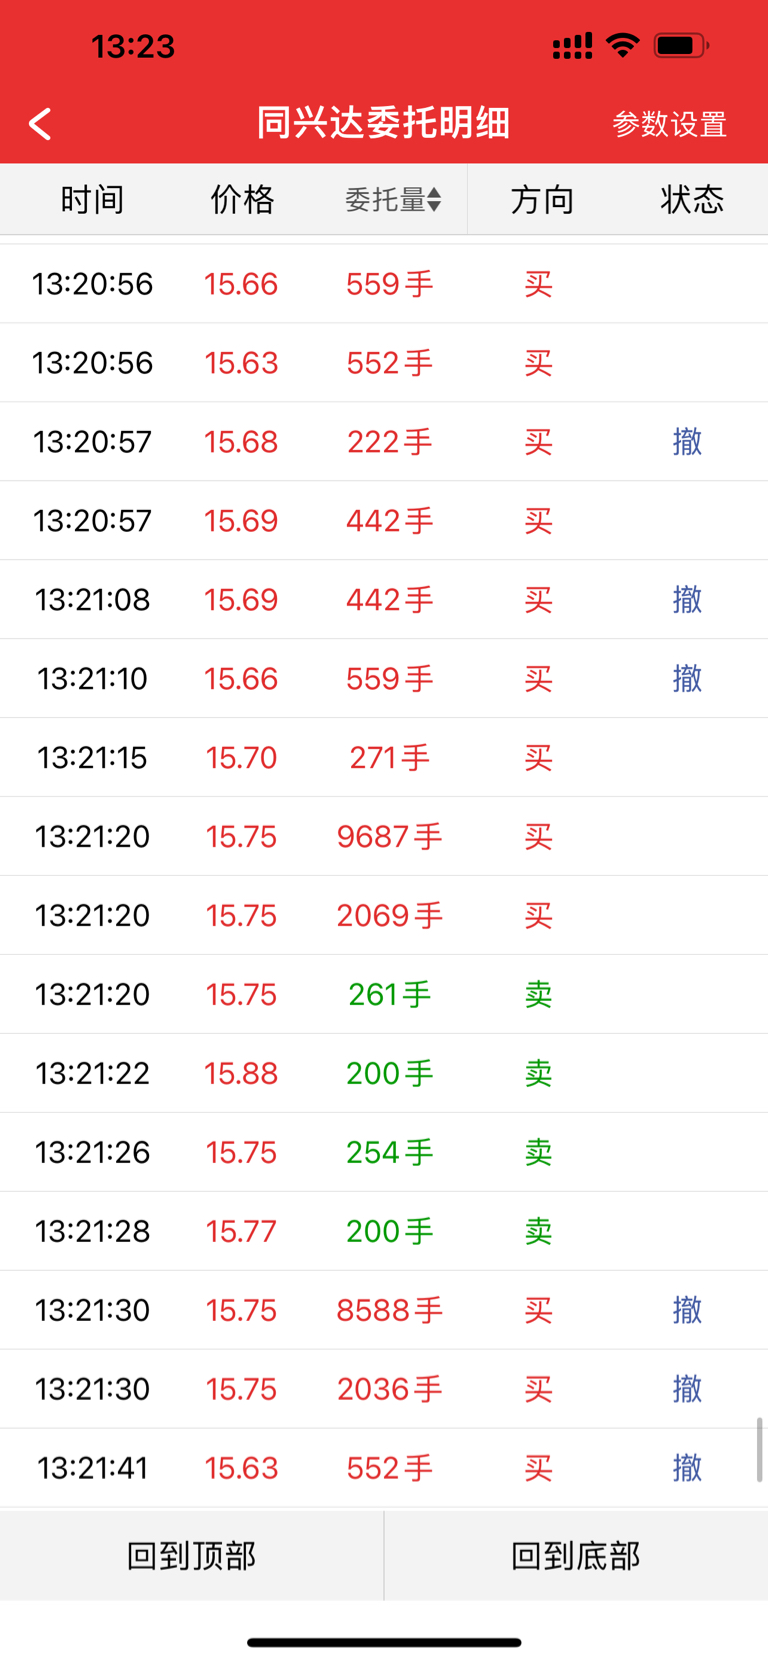The height and width of the screenshot is (1662, 768).
Task: Tap 回到顶部 button
Action: tap(192, 1555)
